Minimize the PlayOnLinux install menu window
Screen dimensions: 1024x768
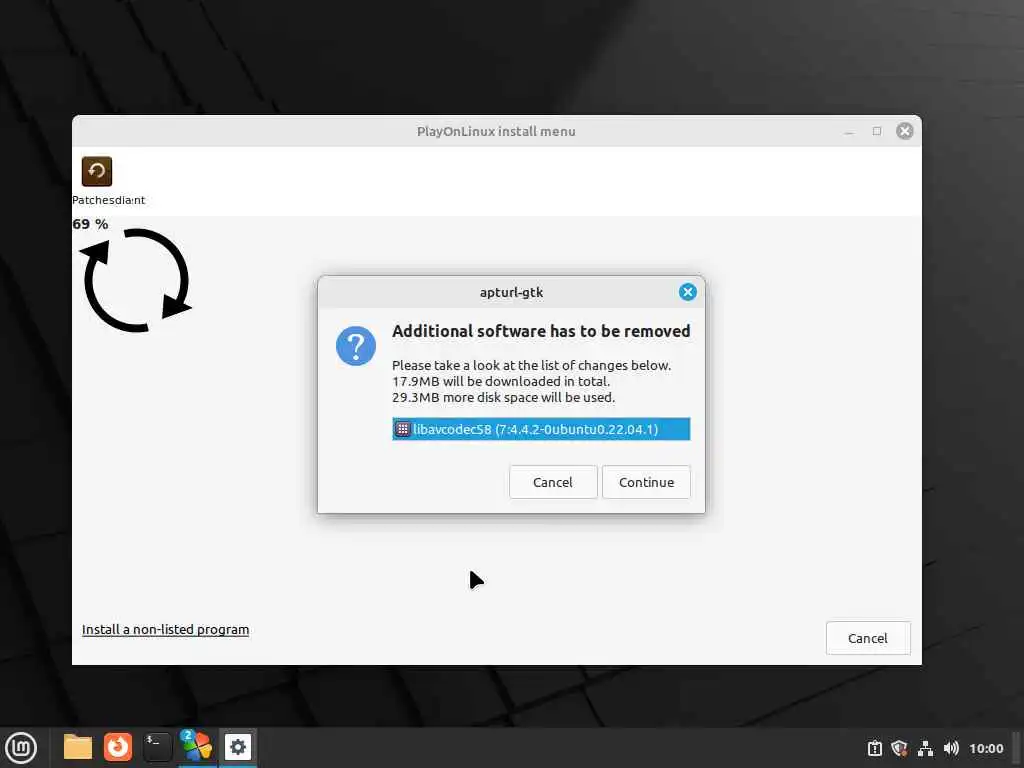click(849, 131)
